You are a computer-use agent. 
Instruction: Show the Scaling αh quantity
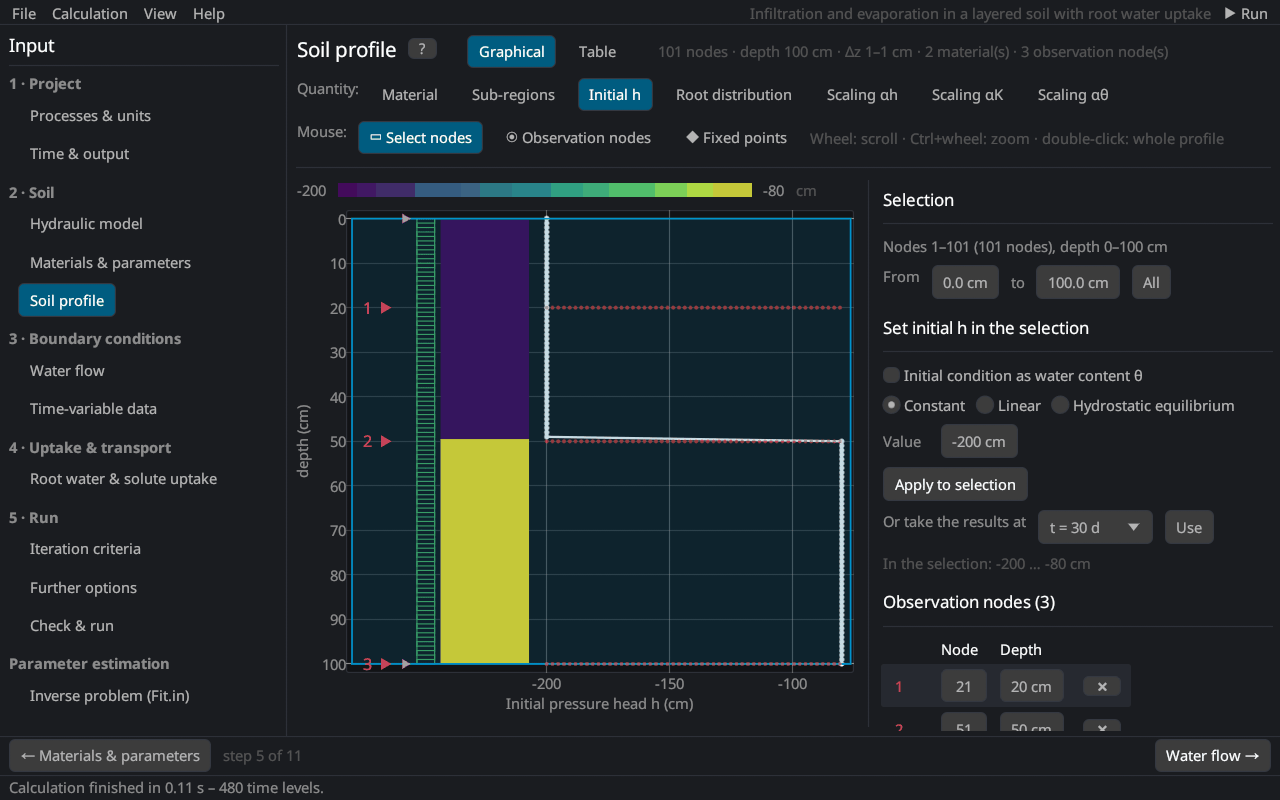point(862,95)
